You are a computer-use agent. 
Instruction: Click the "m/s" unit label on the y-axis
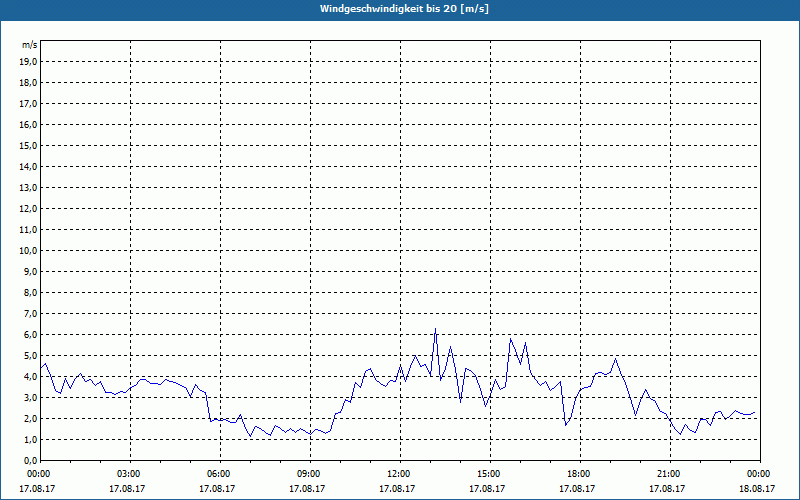point(30,45)
